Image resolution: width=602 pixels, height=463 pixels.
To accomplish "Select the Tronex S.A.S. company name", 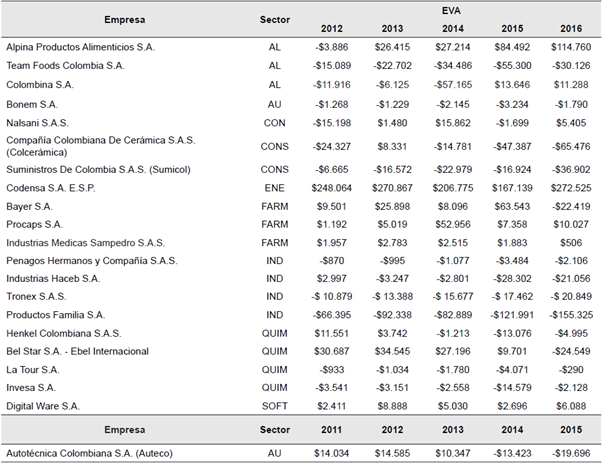I will (x=35, y=297).
